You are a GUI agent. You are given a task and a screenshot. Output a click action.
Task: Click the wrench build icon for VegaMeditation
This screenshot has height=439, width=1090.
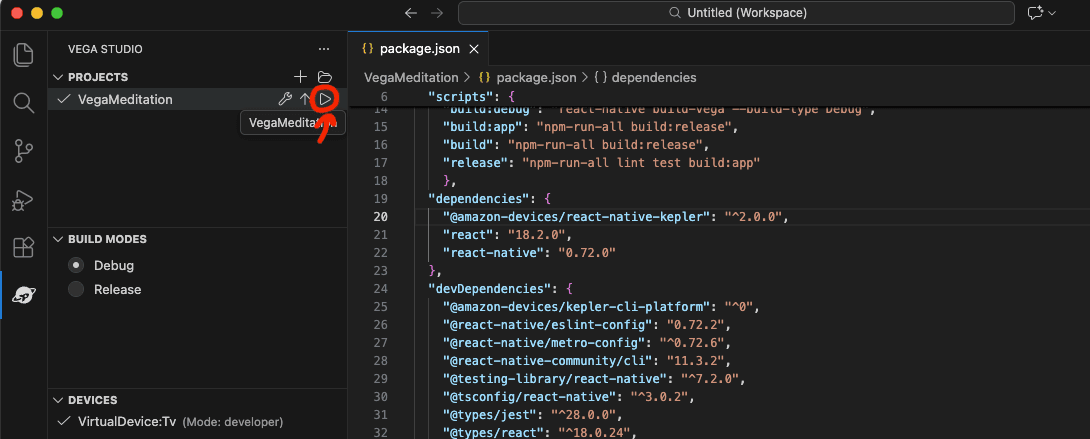pos(284,99)
